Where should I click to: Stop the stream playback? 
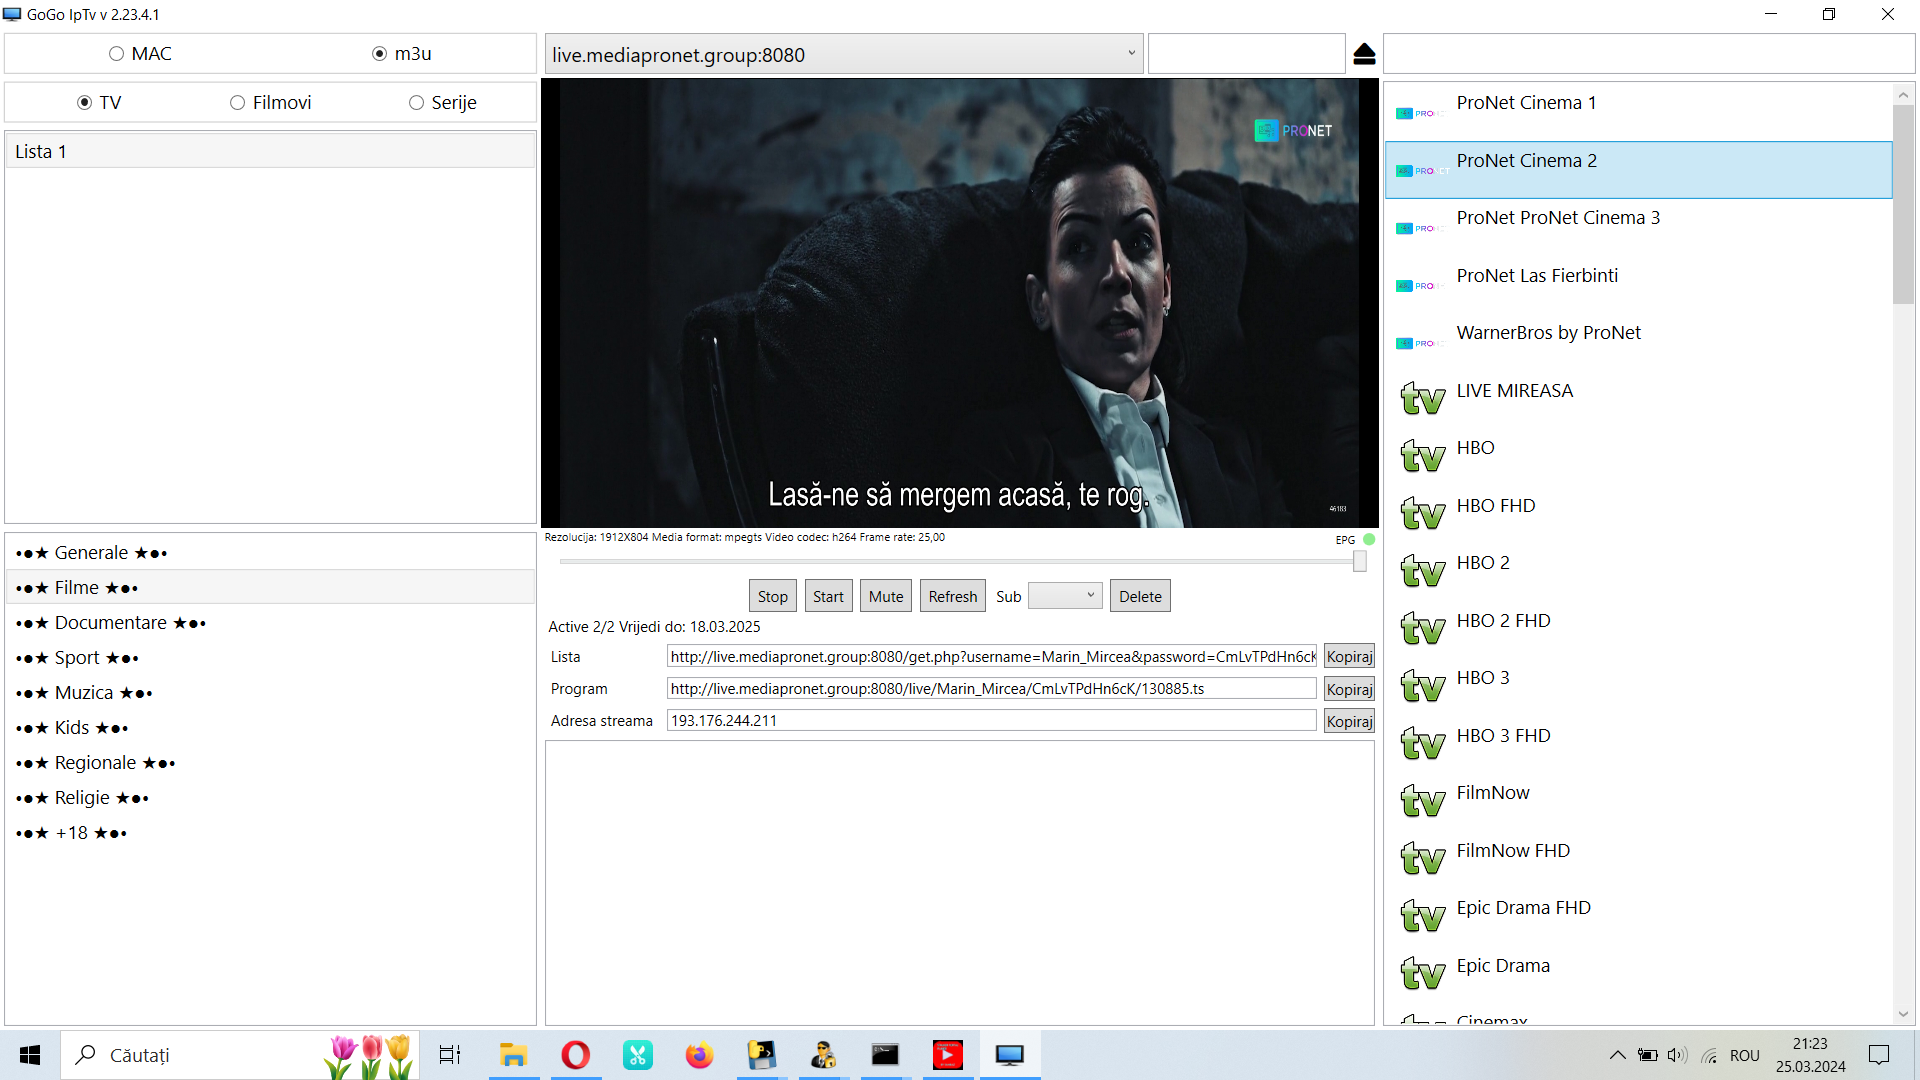click(772, 596)
